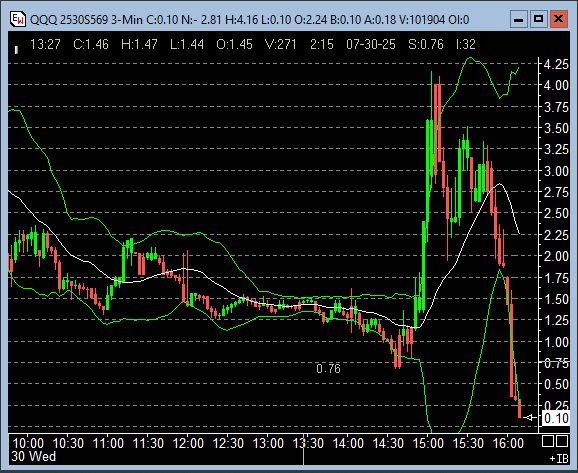Click the 30 Wed date label
Viewport: 578px width, 473px height.
[x=34, y=456]
